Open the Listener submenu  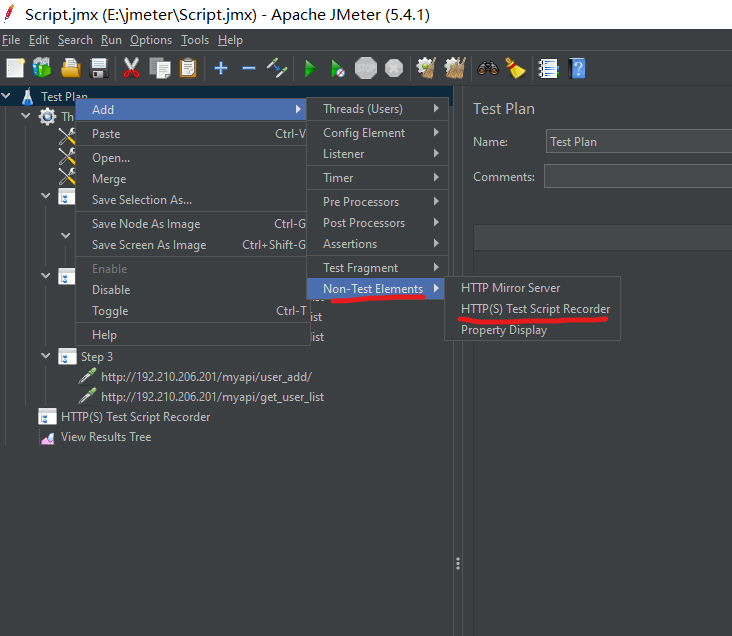[377, 154]
